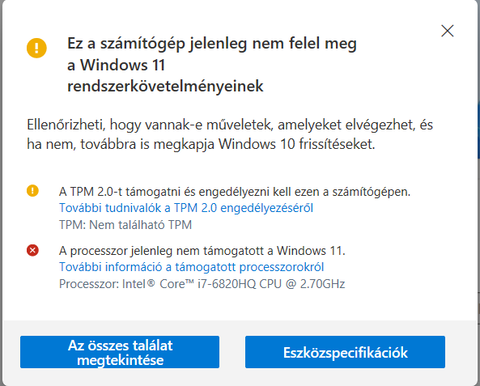Image resolution: width=480 pixels, height=386 pixels.
Task: Open 'Eszközspecifikációk' button
Action: point(345,352)
